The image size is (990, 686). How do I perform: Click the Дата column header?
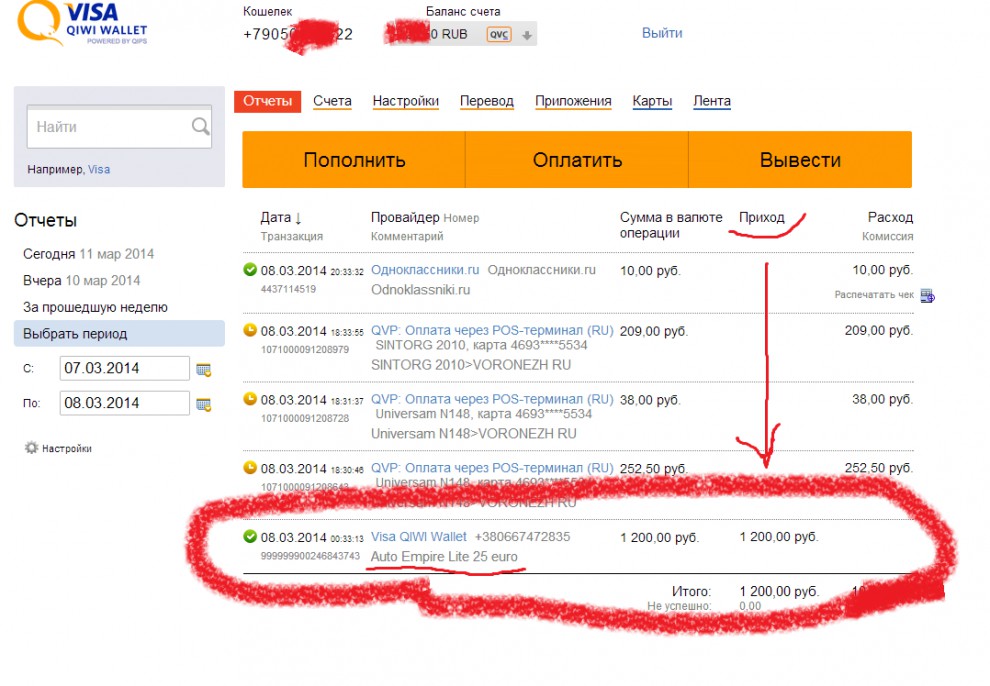[x=275, y=218]
